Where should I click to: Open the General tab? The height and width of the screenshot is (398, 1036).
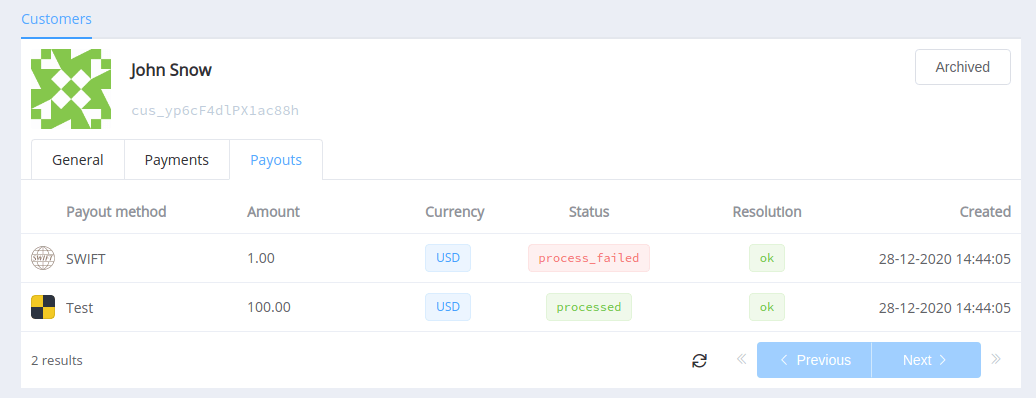coord(78,160)
